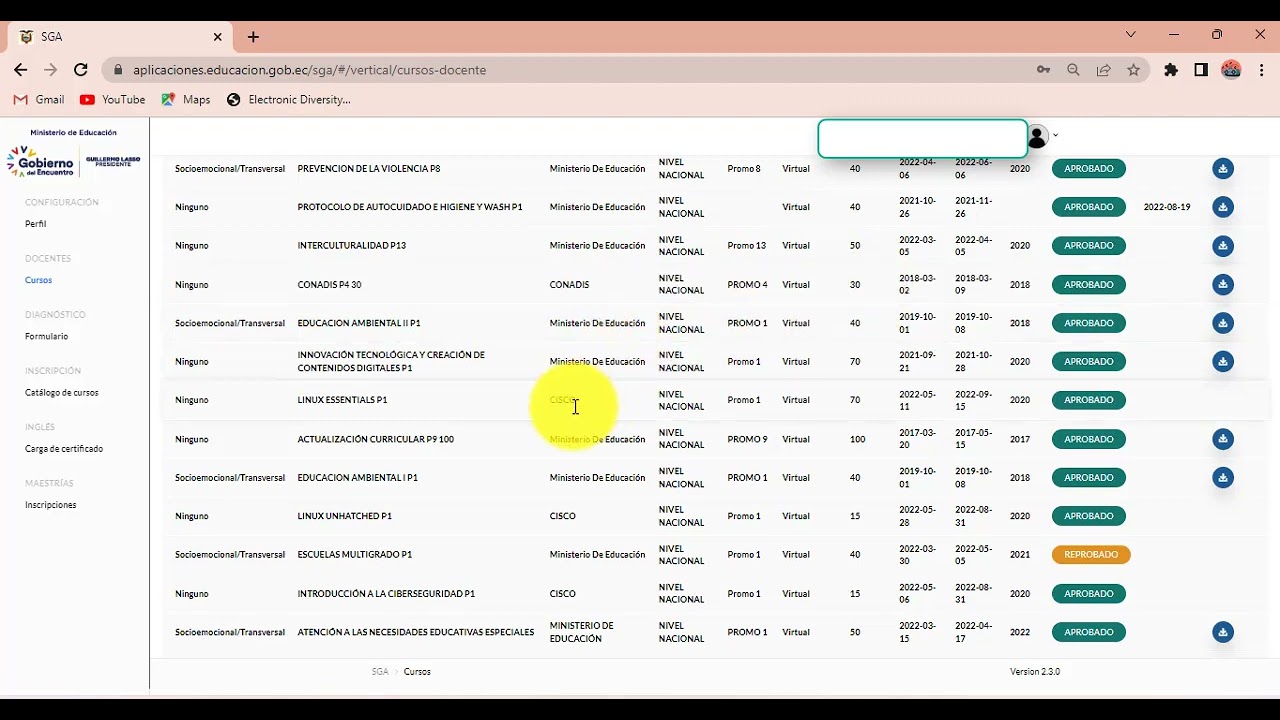The height and width of the screenshot is (720, 1280).
Task: Open the Gmail bookmark
Action: (x=39, y=100)
